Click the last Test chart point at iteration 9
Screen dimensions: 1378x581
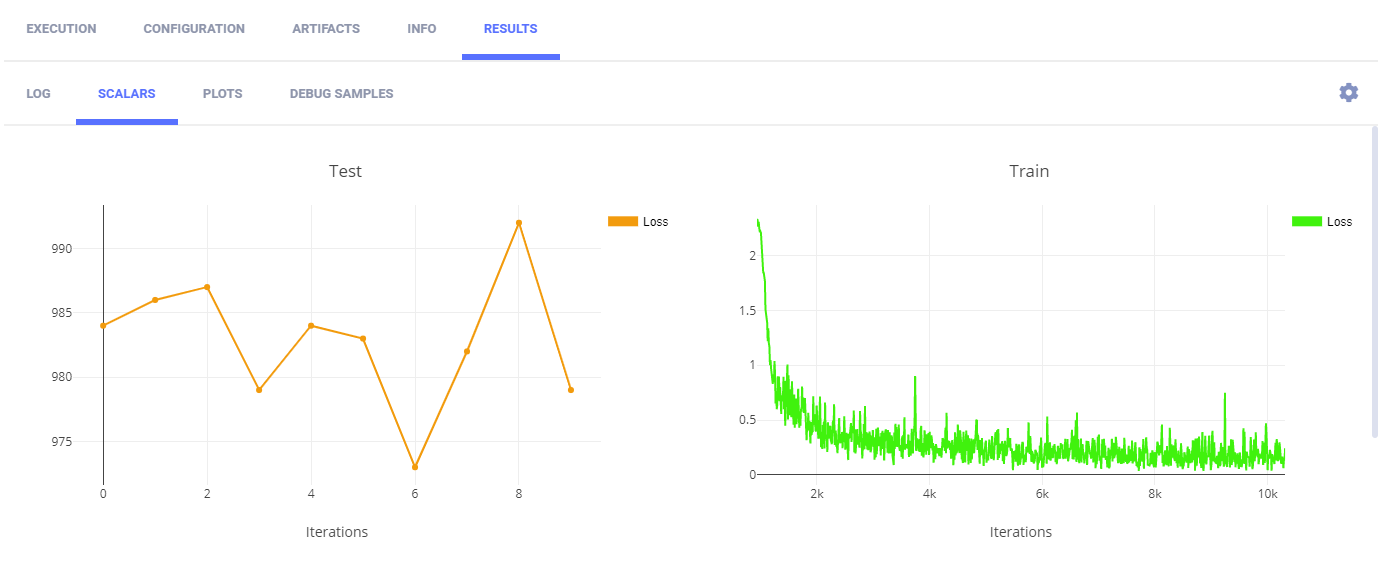571,390
